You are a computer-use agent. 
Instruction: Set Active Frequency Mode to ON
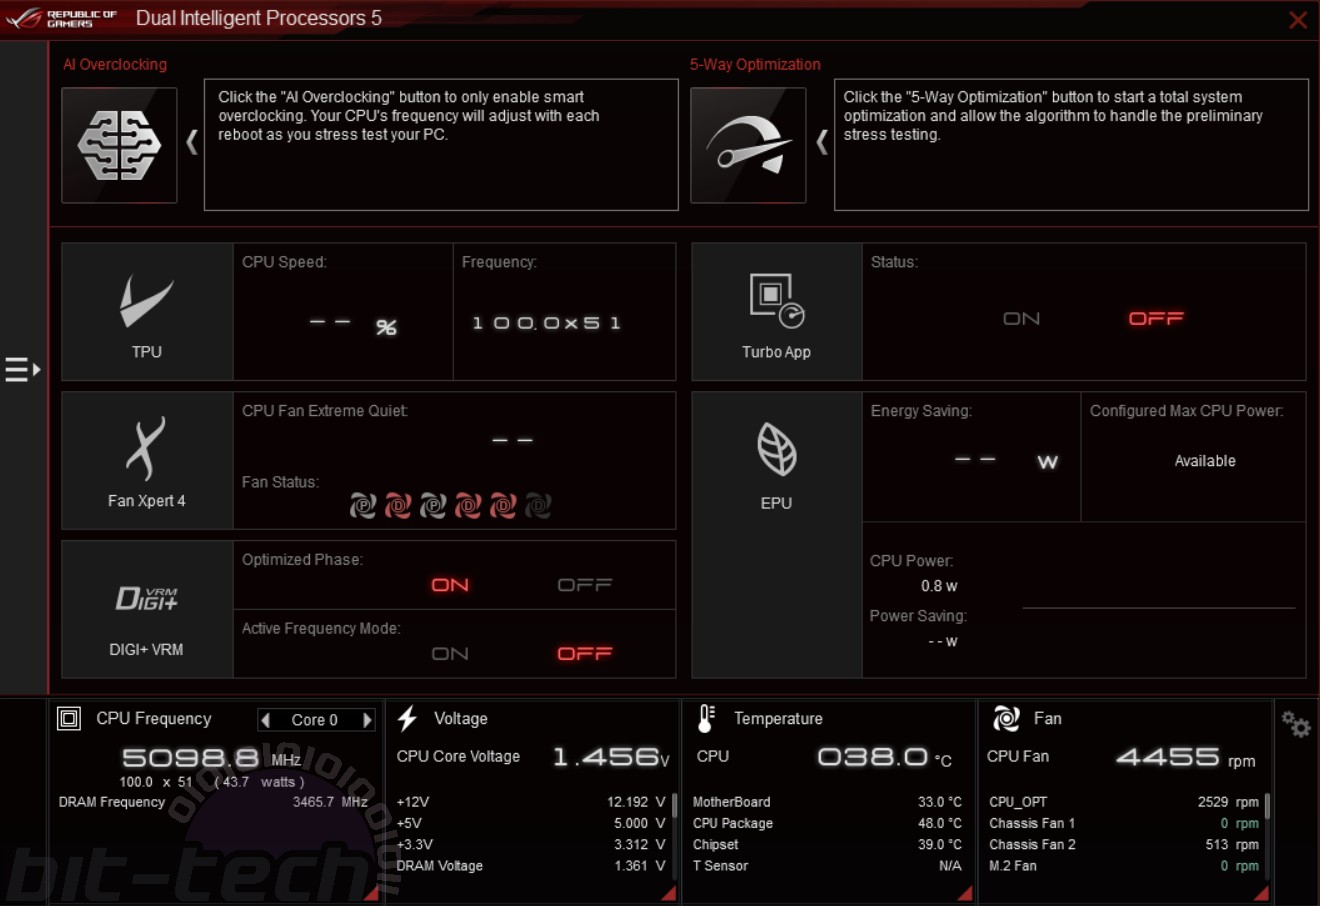450,653
